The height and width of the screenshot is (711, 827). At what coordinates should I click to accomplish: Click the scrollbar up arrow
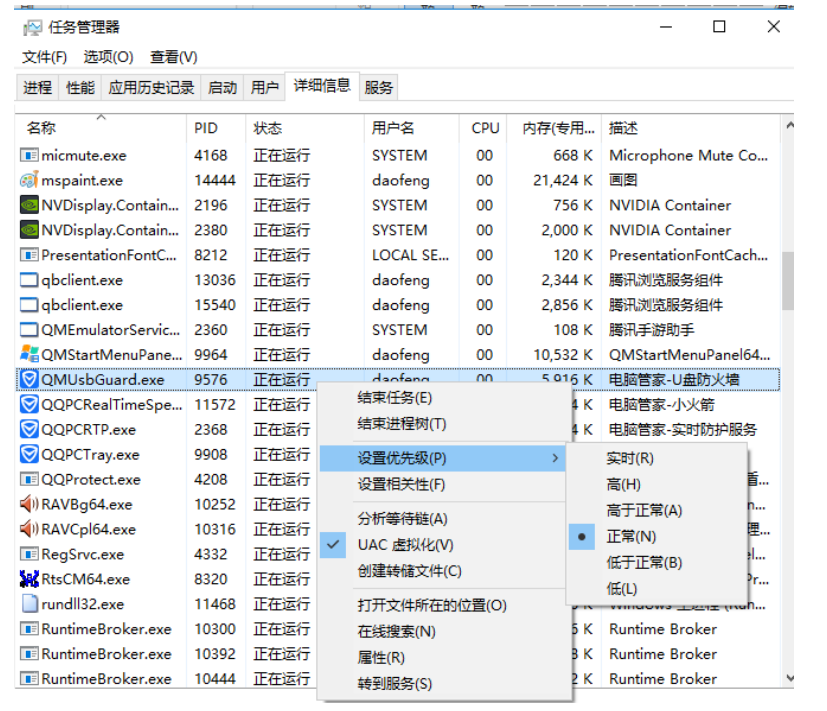coord(789,126)
